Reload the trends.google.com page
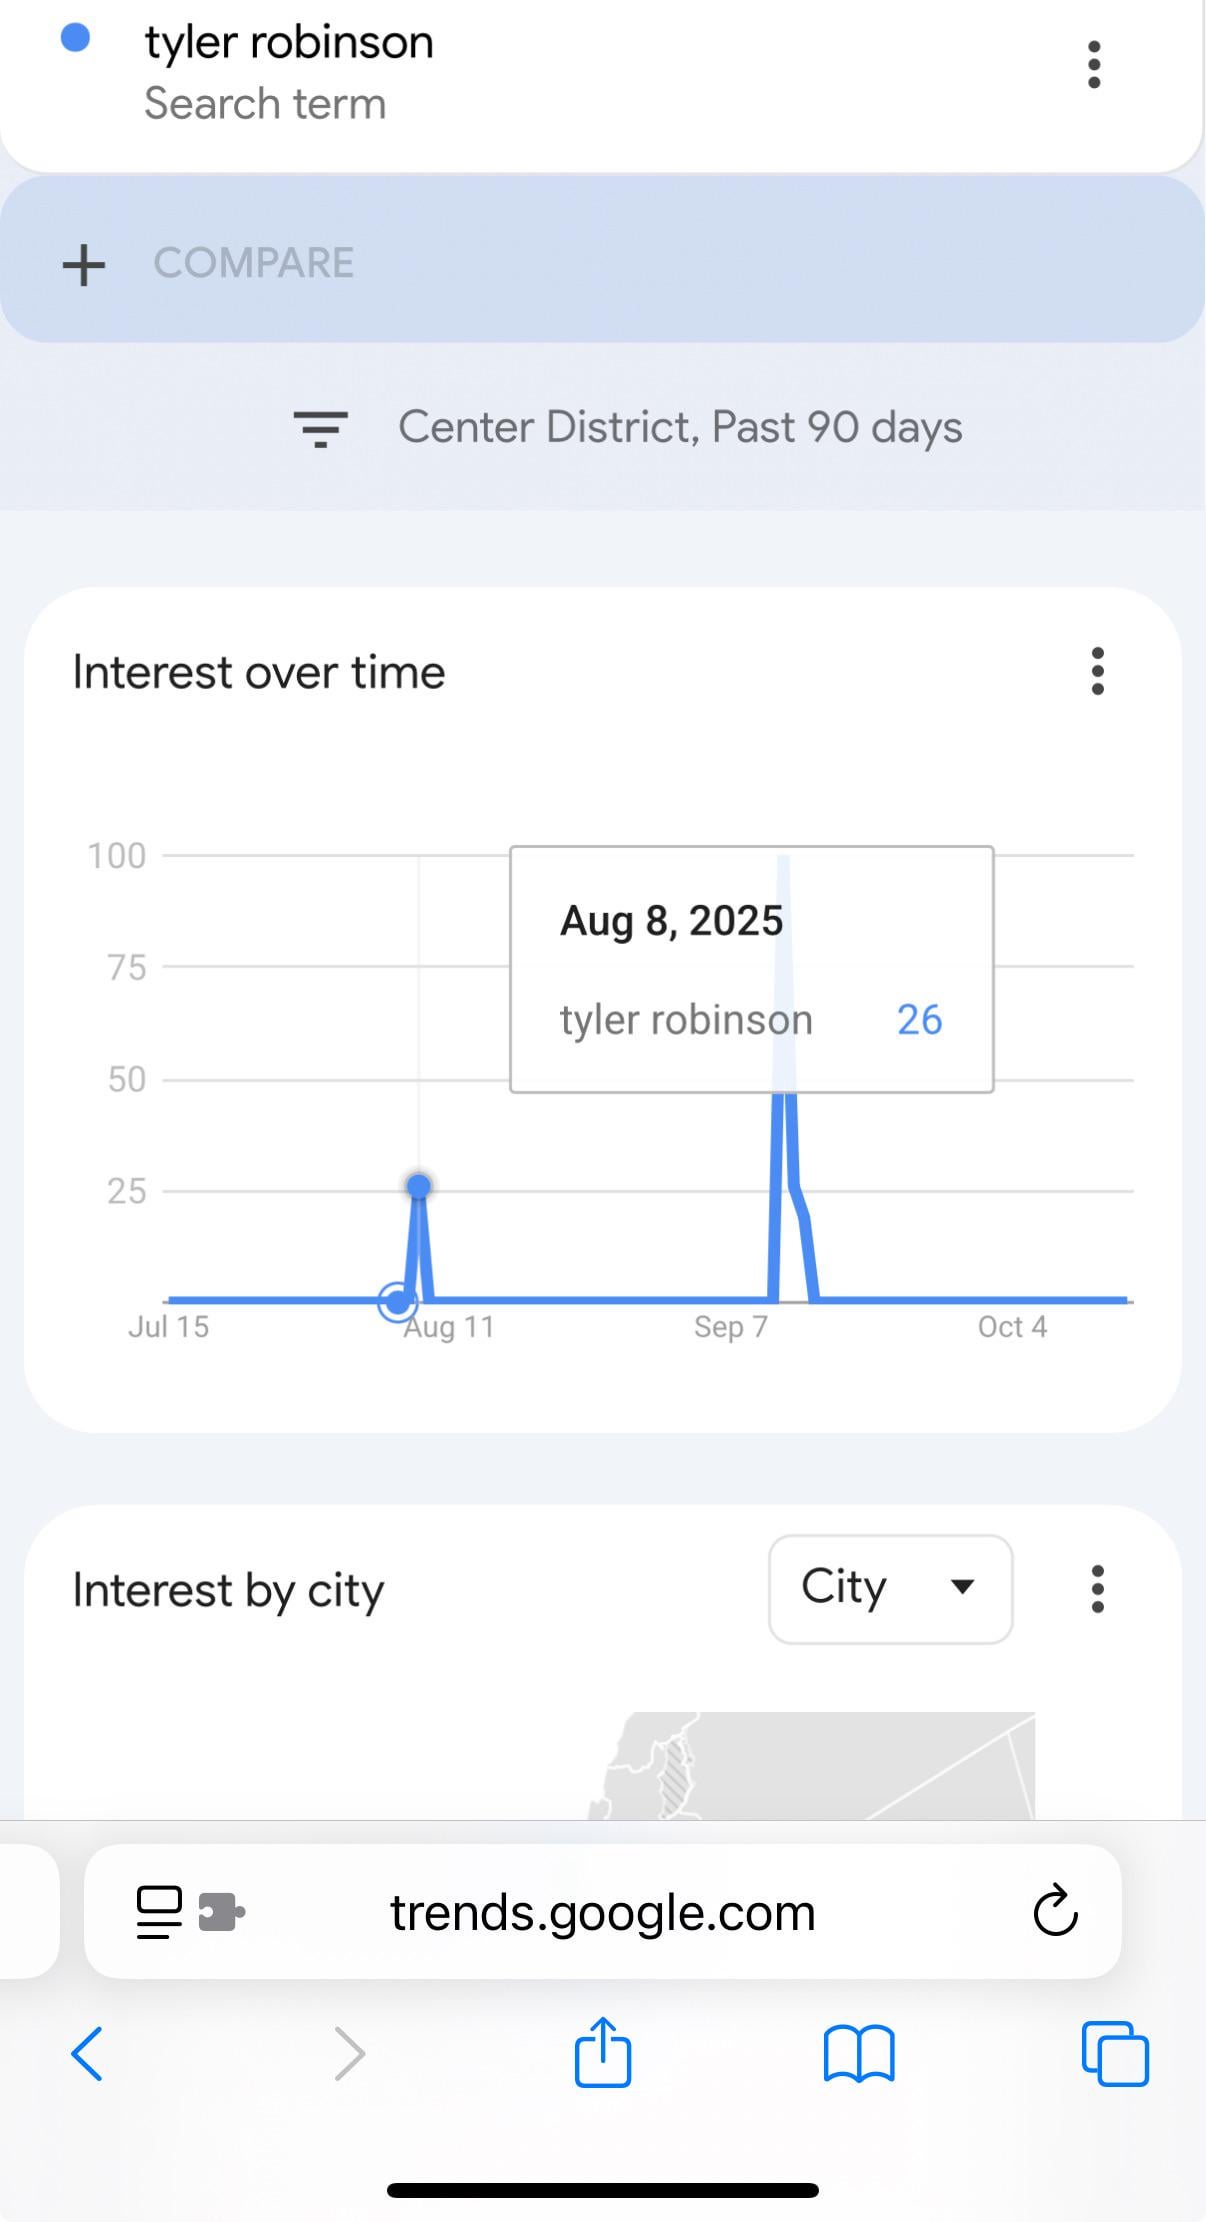Image resolution: width=1206 pixels, height=2222 pixels. (x=1055, y=1911)
